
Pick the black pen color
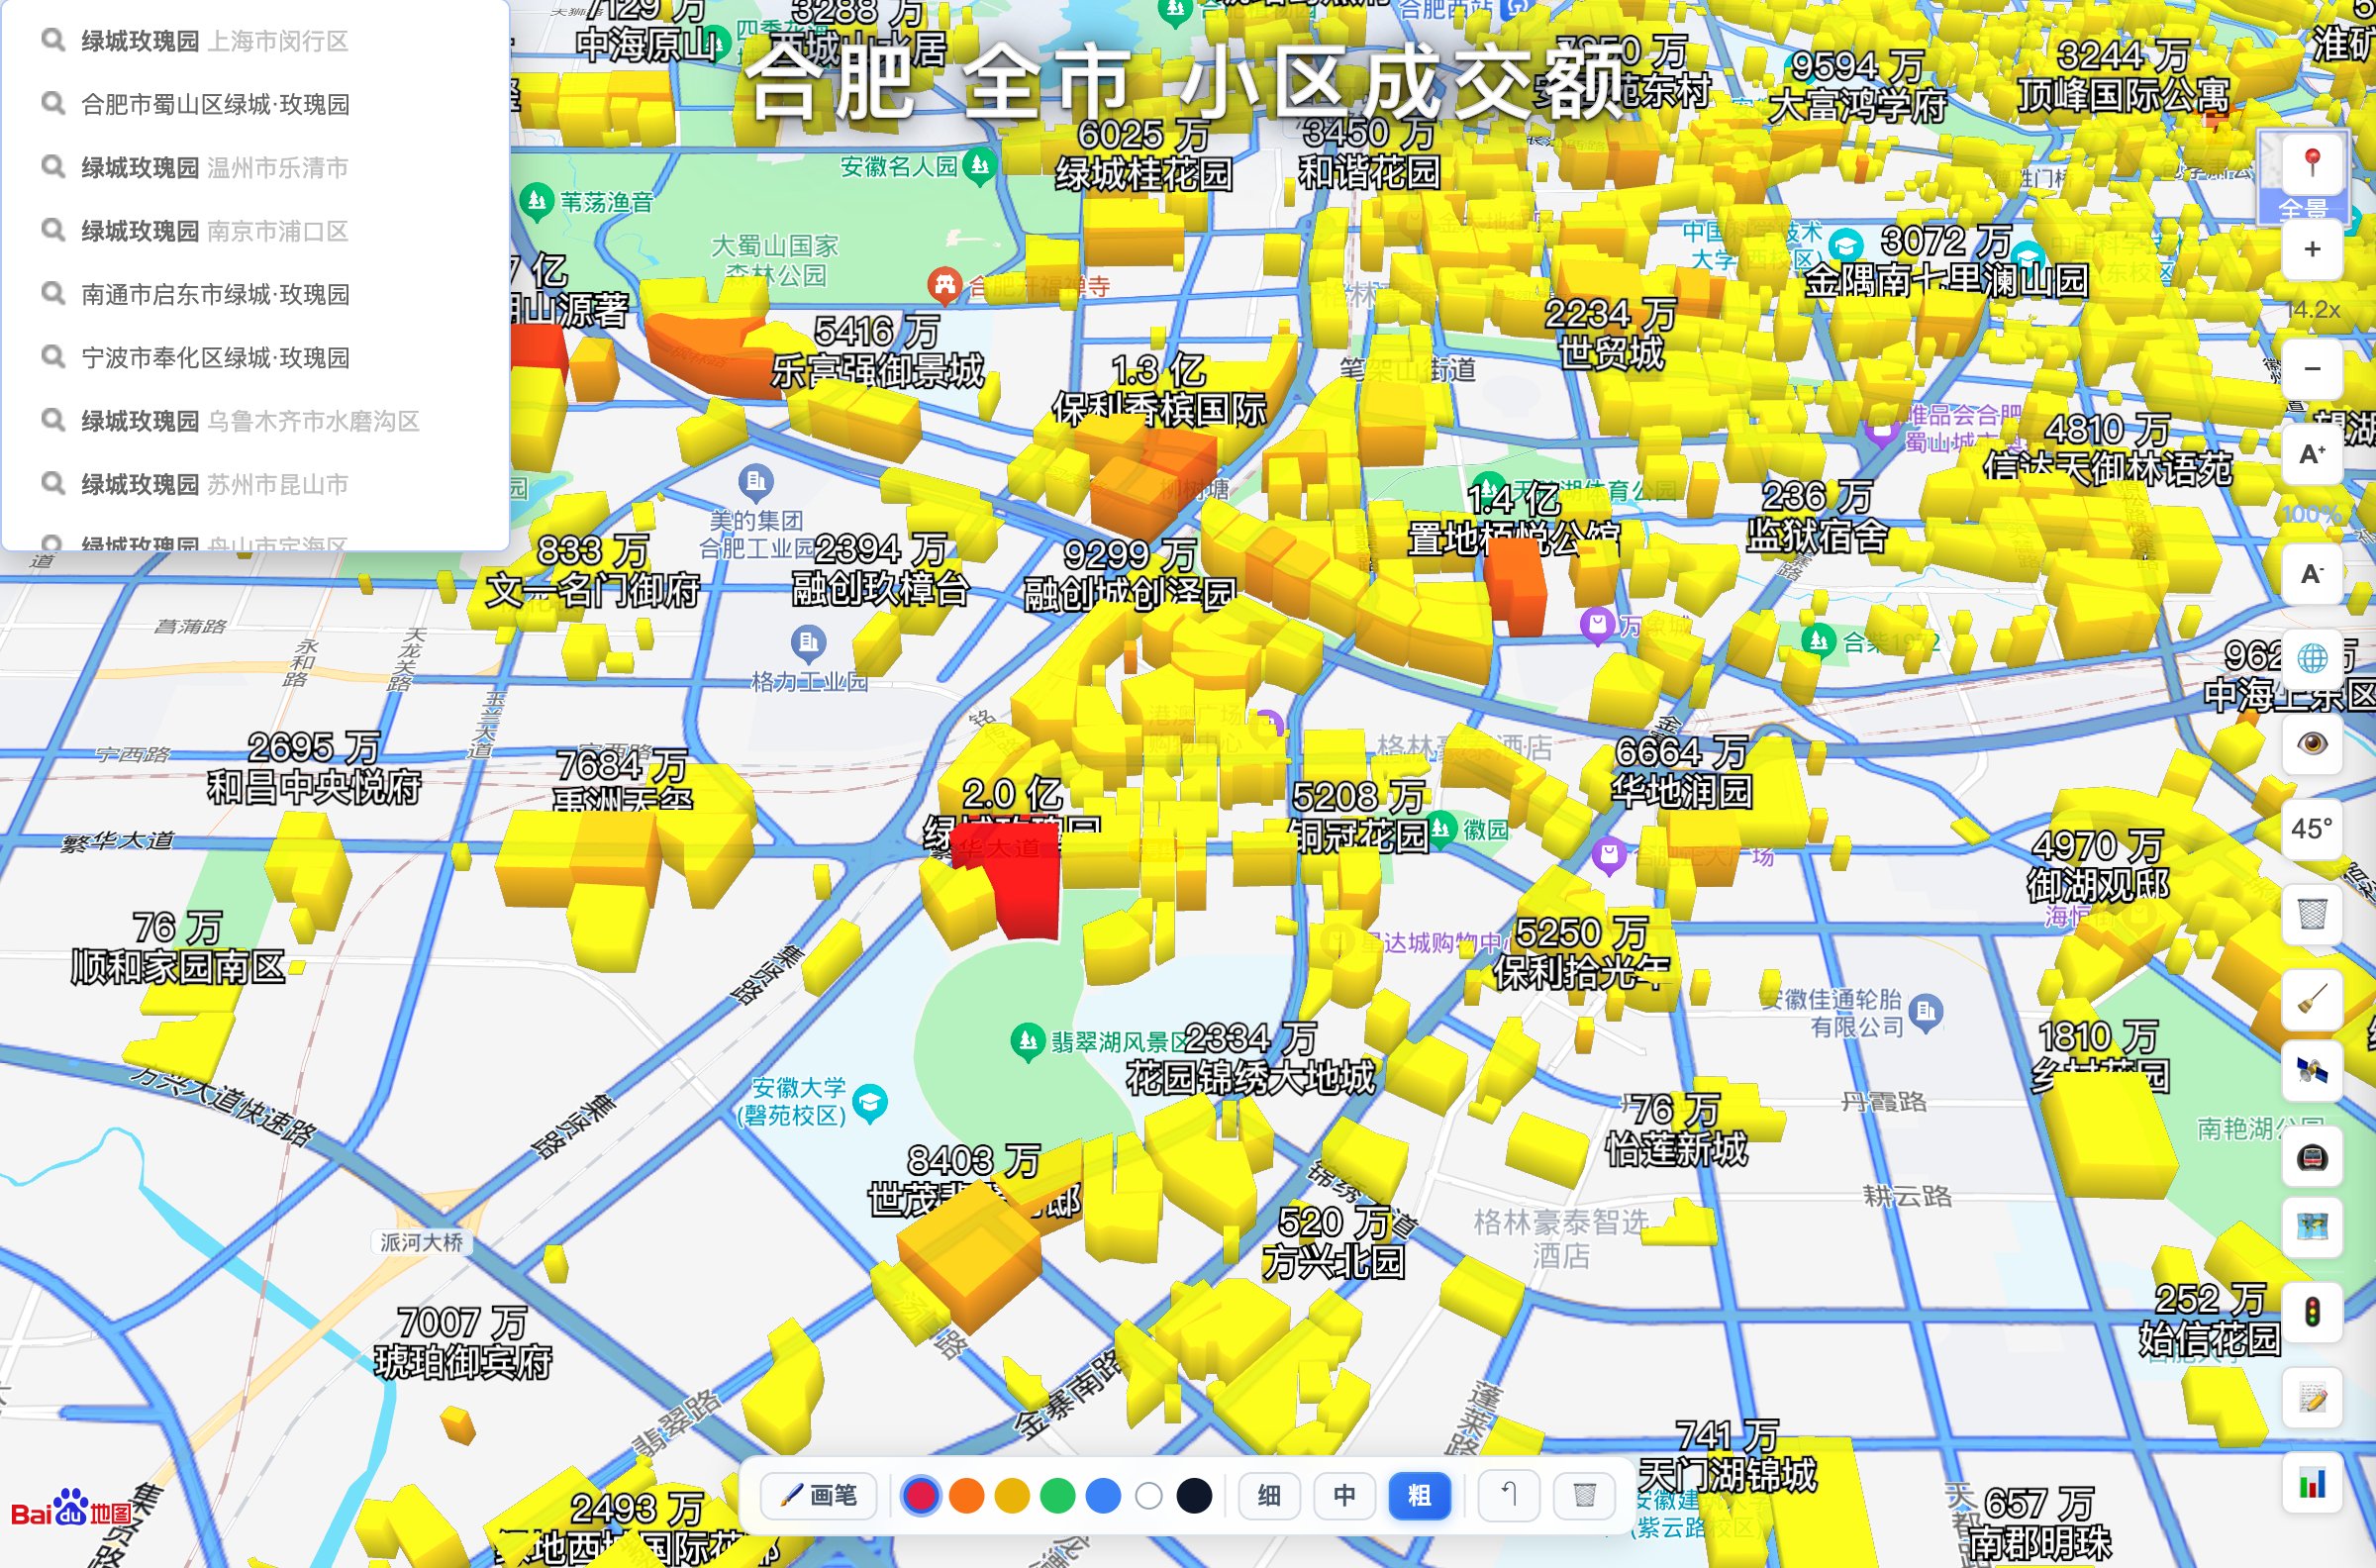pos(1194,1496)
